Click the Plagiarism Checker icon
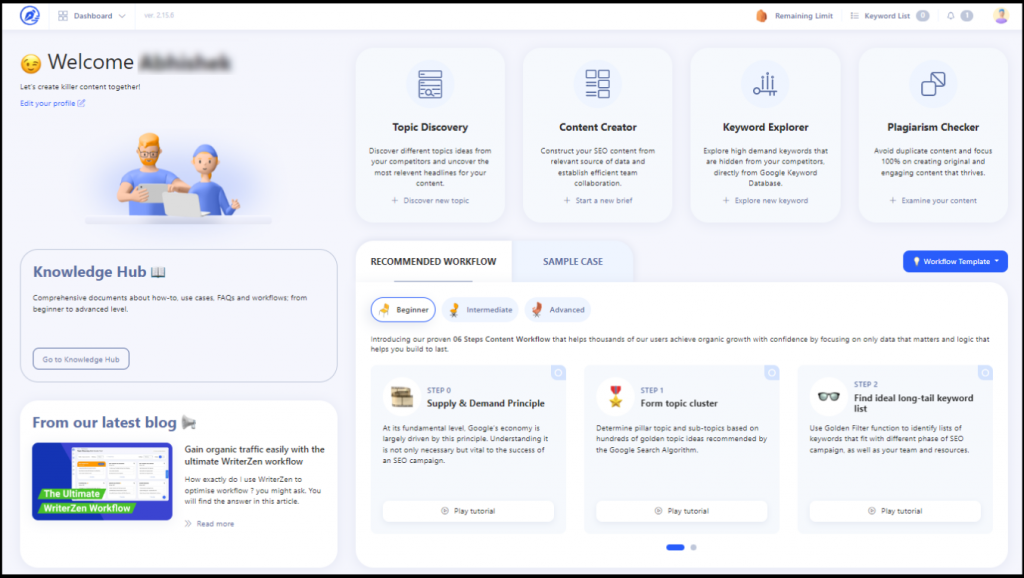 933,84
